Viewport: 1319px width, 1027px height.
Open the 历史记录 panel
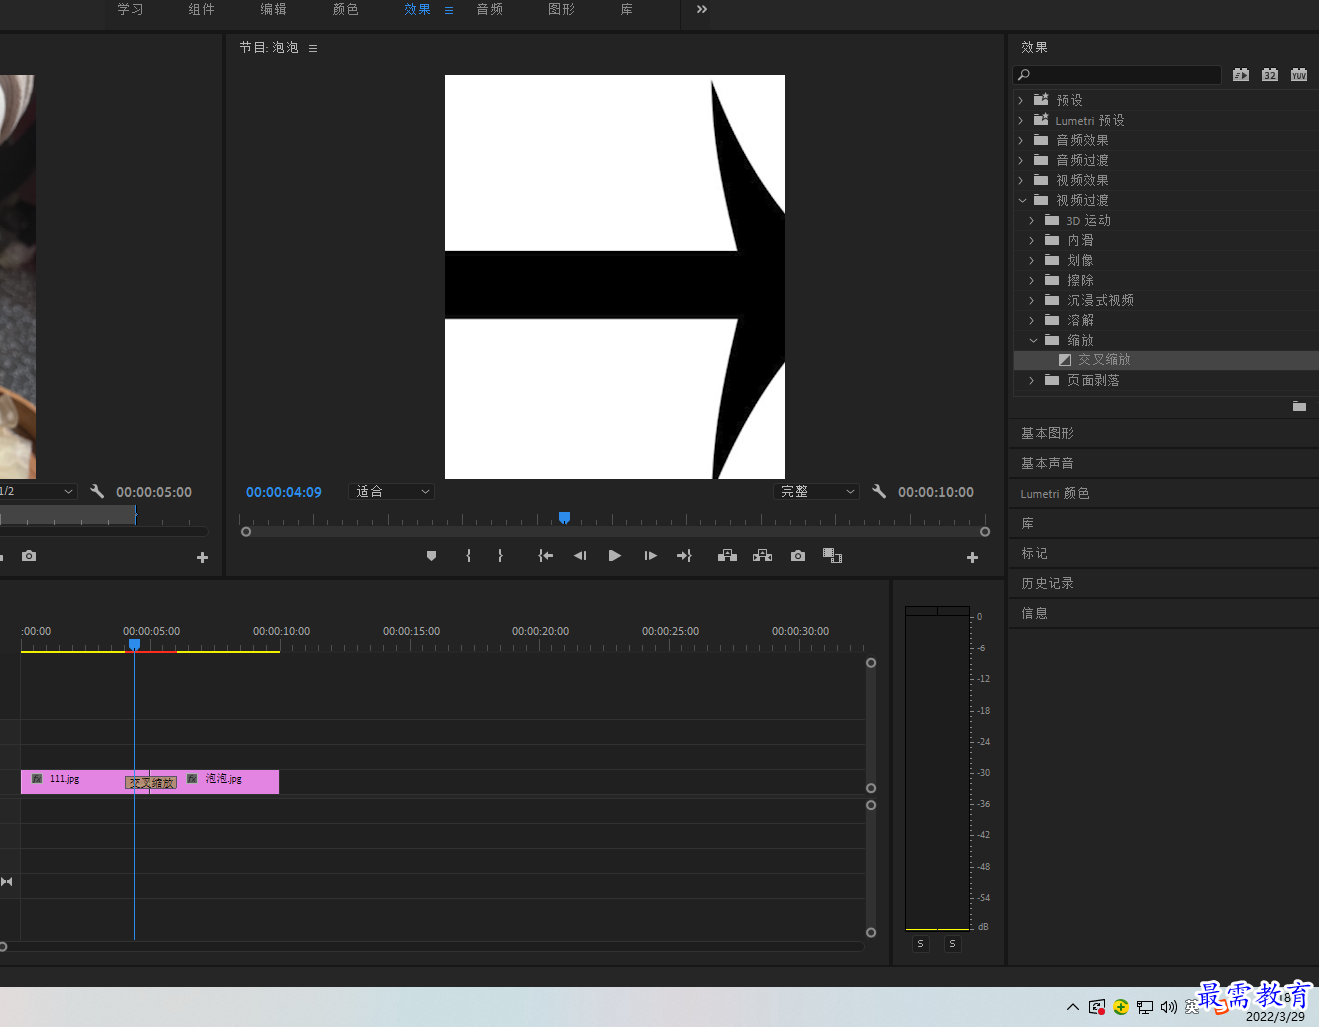point(1047,583)
